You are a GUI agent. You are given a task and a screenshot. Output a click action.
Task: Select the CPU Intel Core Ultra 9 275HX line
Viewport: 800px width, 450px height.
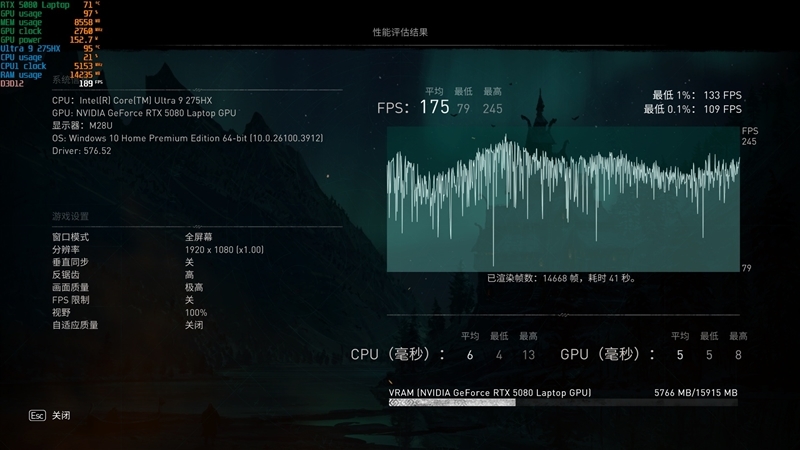point(132,101)
